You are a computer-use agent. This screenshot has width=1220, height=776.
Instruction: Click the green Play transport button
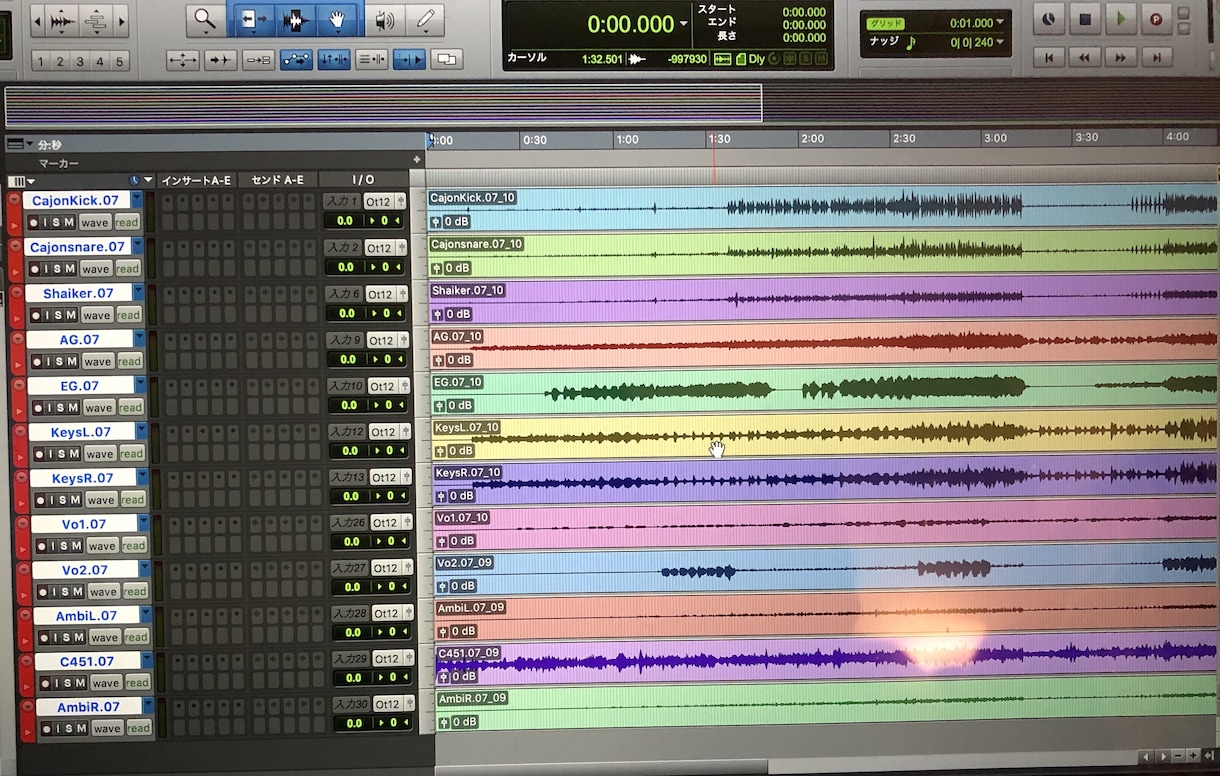pos(1121,18)
